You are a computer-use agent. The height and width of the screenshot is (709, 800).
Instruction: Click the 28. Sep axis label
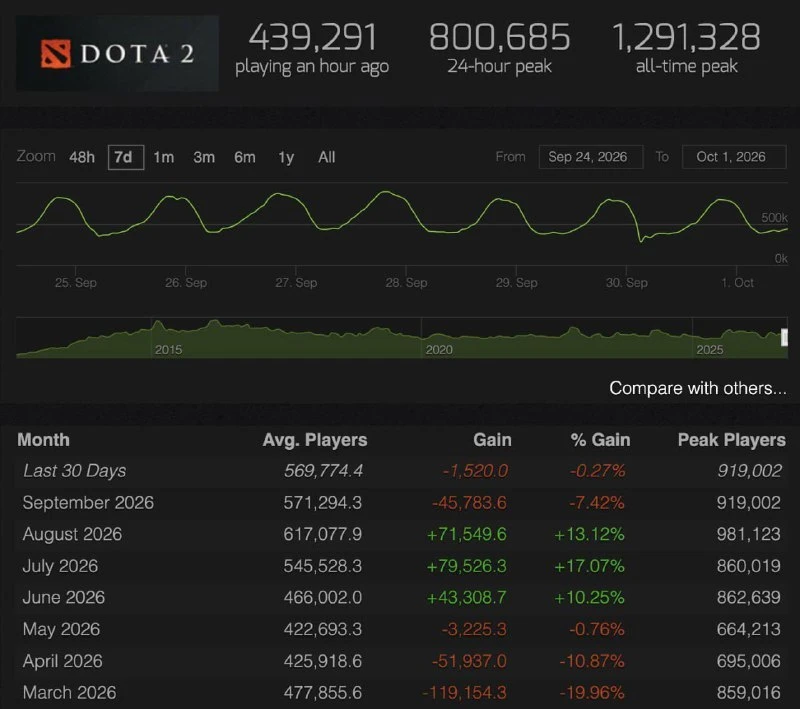tap(406, 283)
